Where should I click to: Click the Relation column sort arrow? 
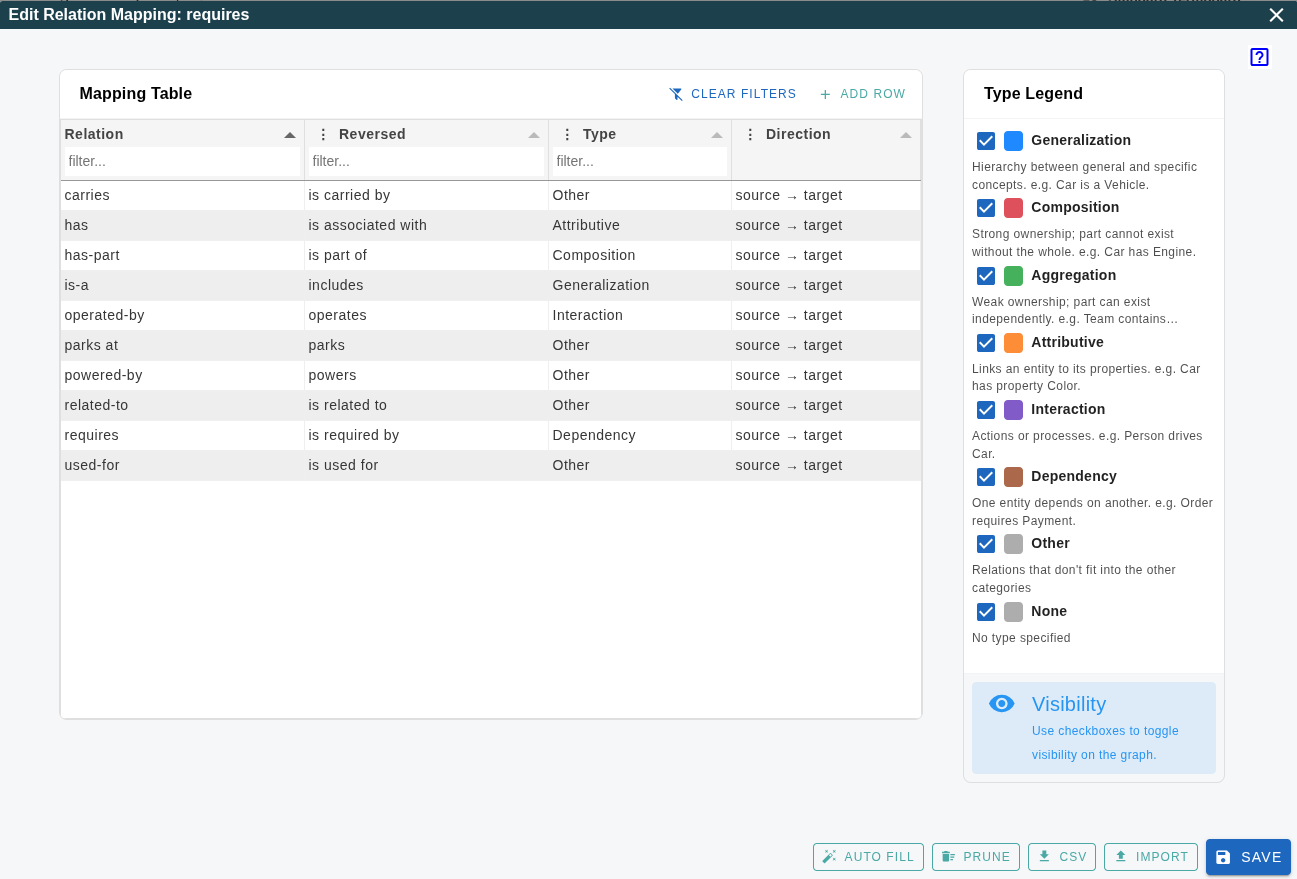click(290, 133)
